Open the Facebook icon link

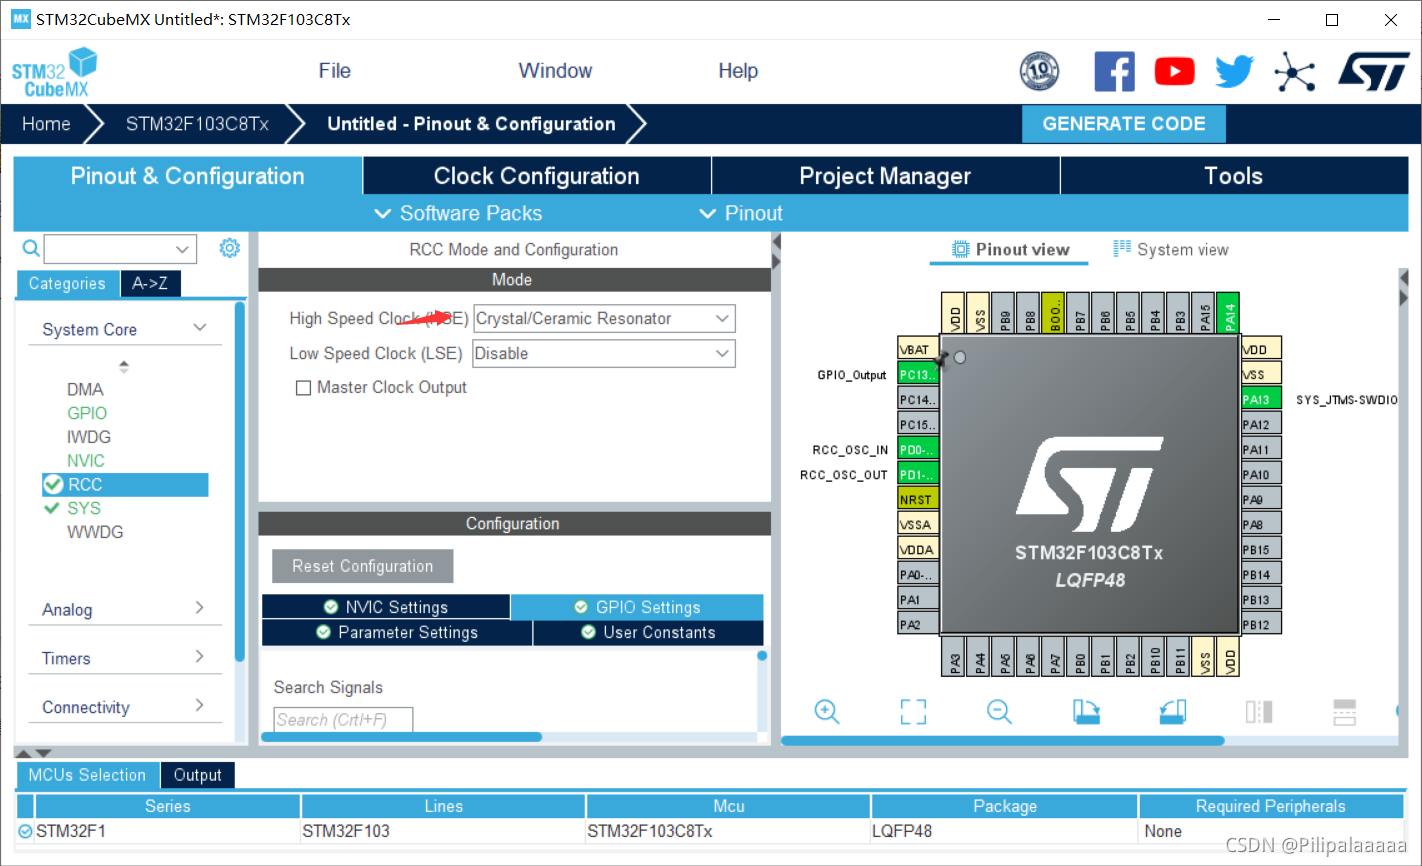[x=1114, y=71]
